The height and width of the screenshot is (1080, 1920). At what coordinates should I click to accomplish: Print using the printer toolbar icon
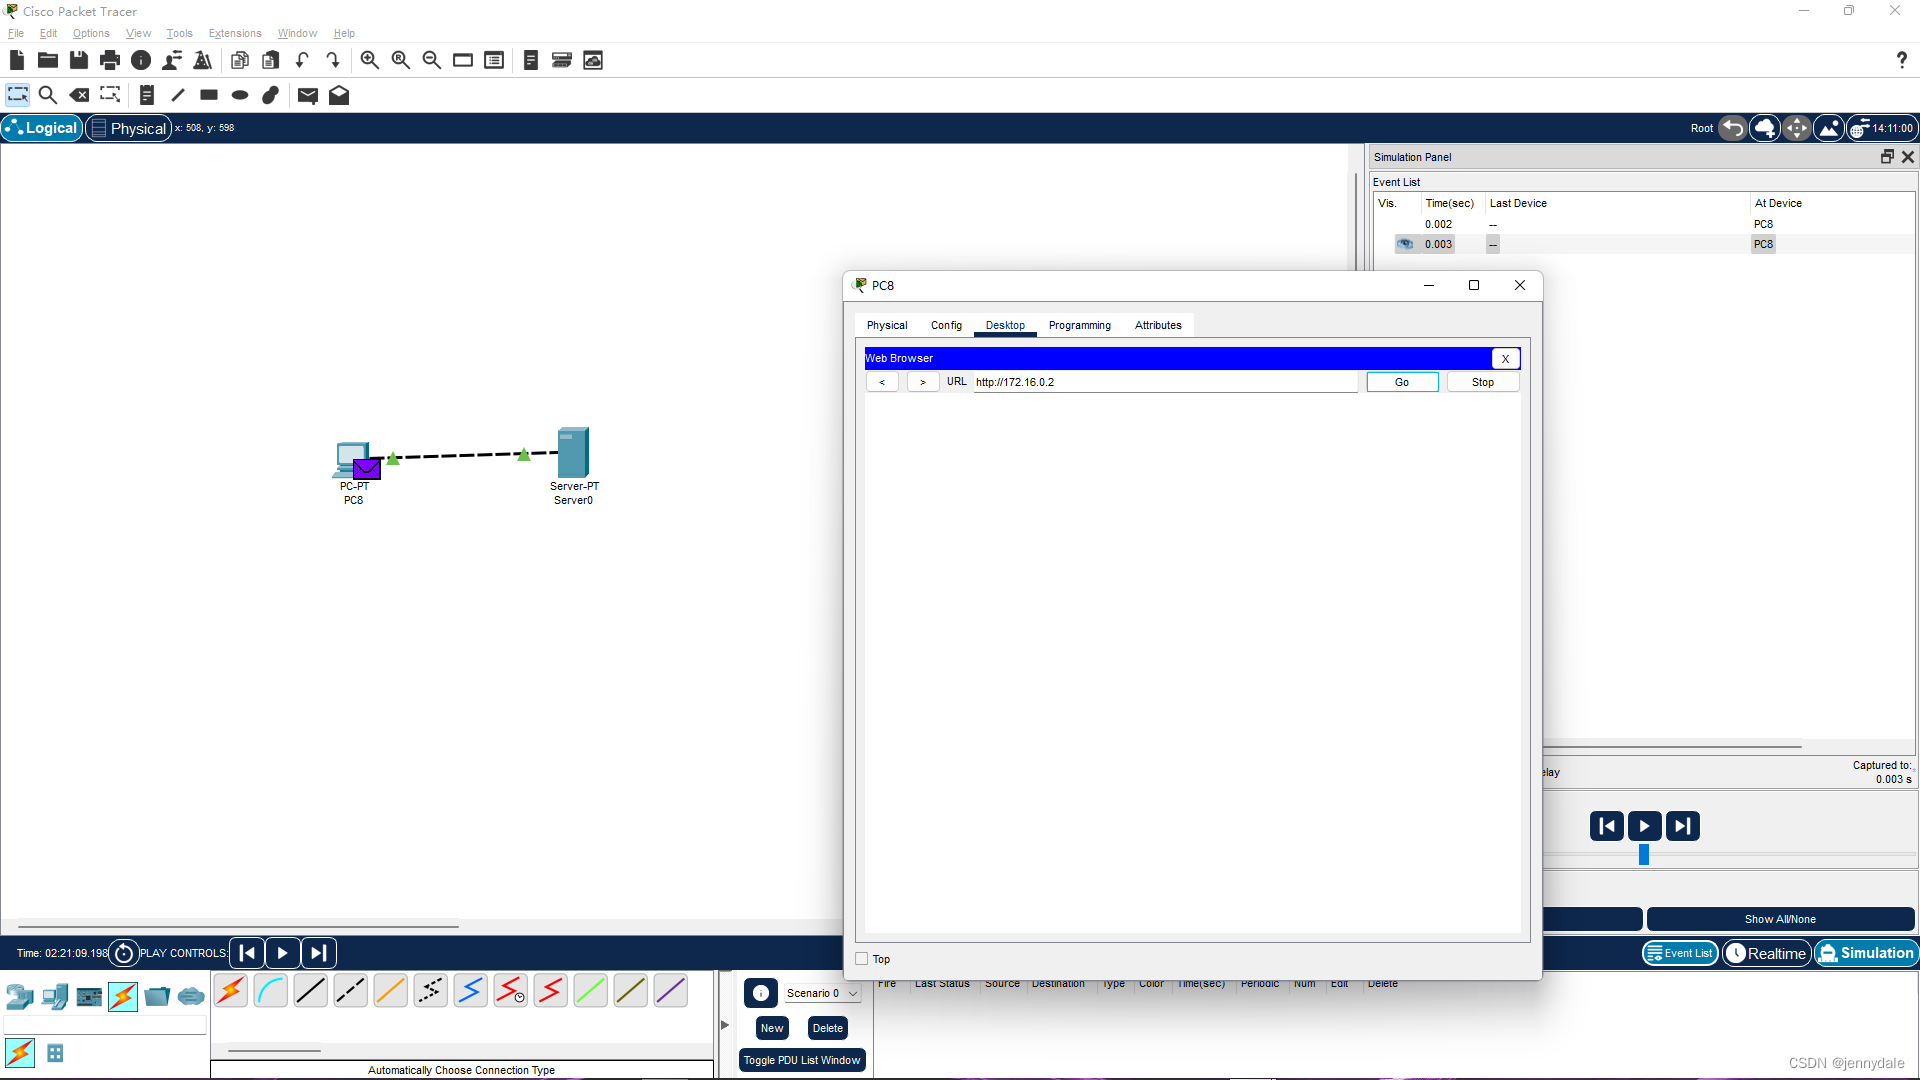click(110, 61)
